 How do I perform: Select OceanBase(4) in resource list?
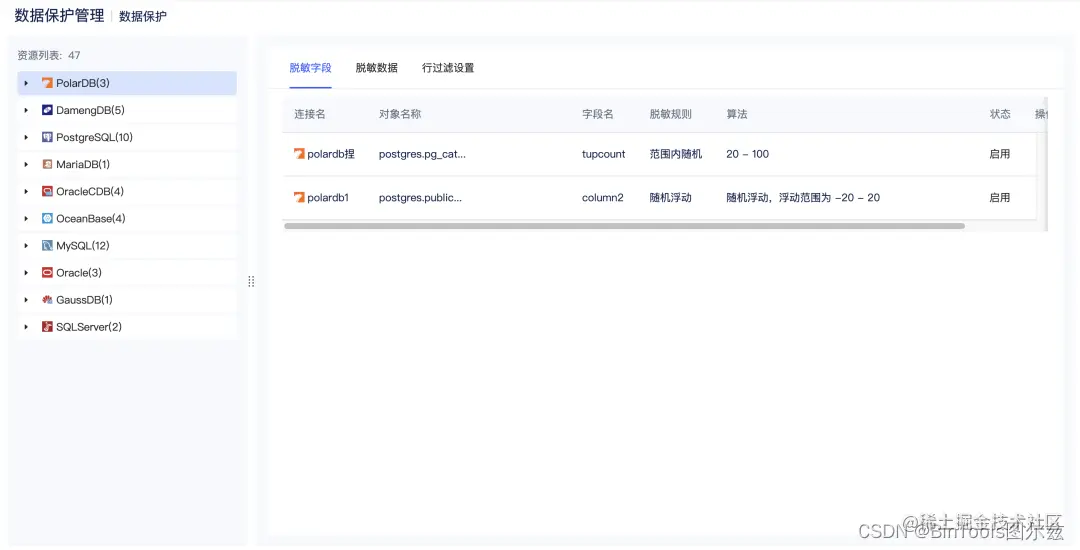point(127,218)
